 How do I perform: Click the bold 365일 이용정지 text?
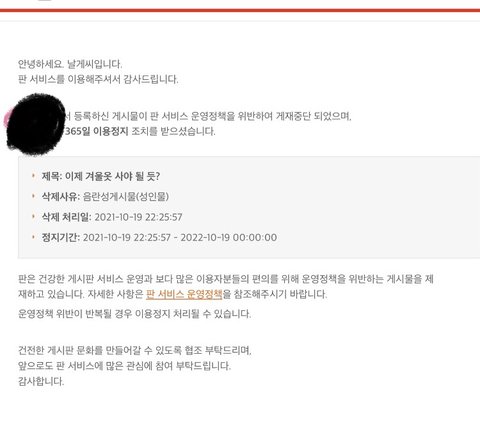coord(97,131)
